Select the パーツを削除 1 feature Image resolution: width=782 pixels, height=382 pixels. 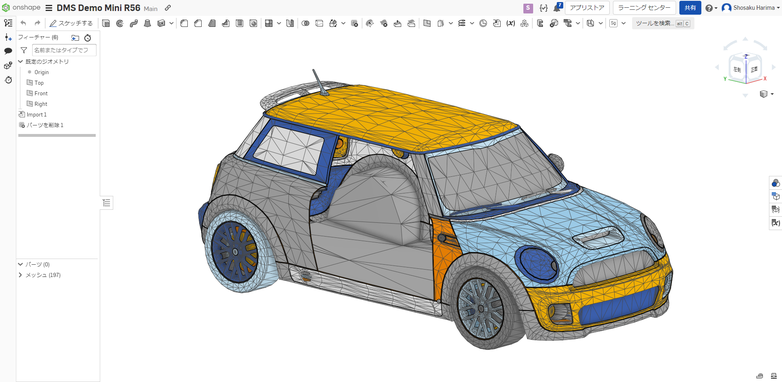pyautogui.click(x=44, y=125)
